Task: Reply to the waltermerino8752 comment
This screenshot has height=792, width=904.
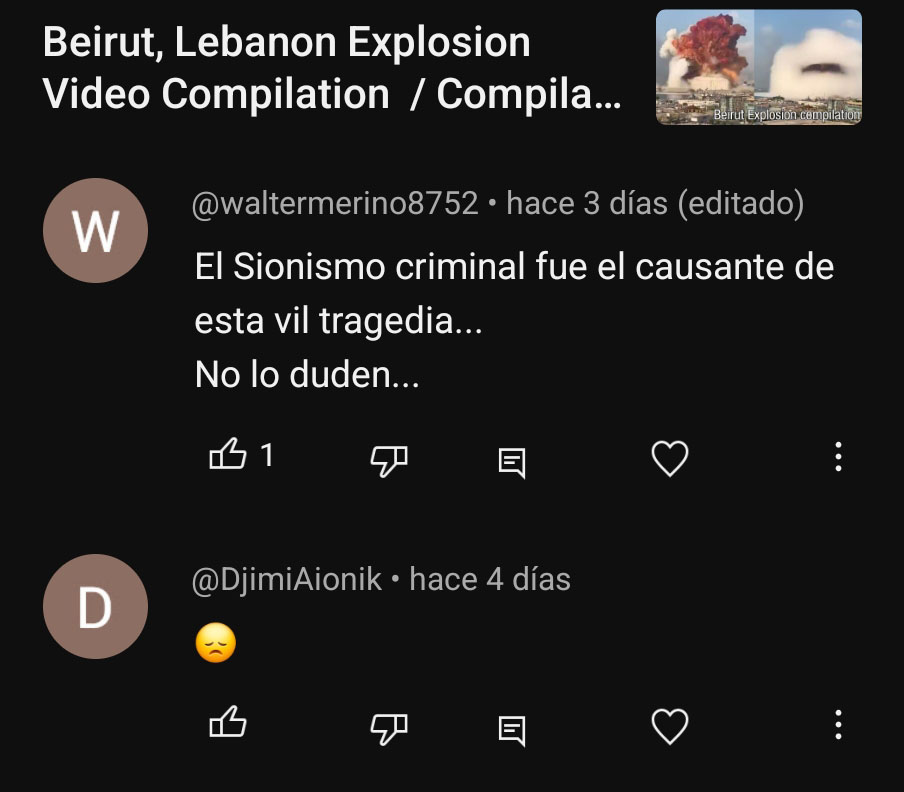Action: pos(512,463)
